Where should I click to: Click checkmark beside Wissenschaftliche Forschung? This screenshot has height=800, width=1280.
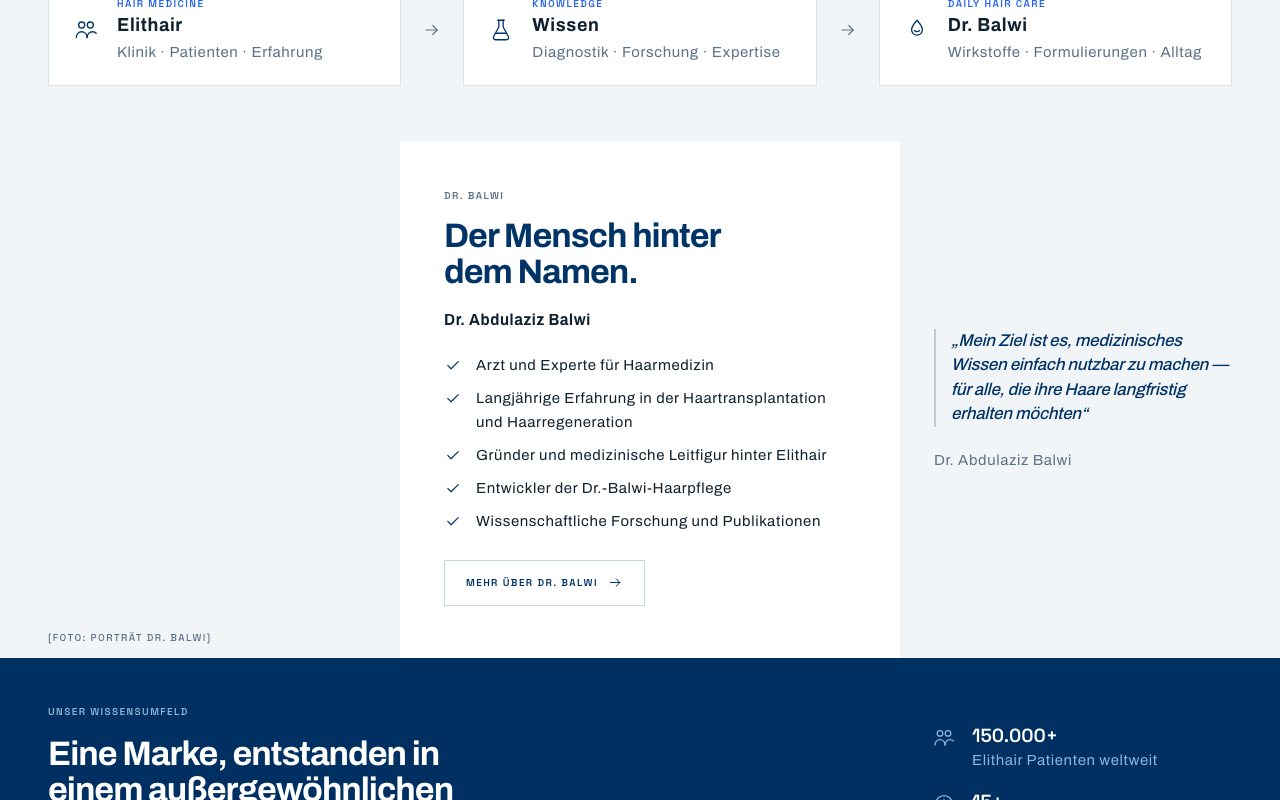tap(453, 522)
